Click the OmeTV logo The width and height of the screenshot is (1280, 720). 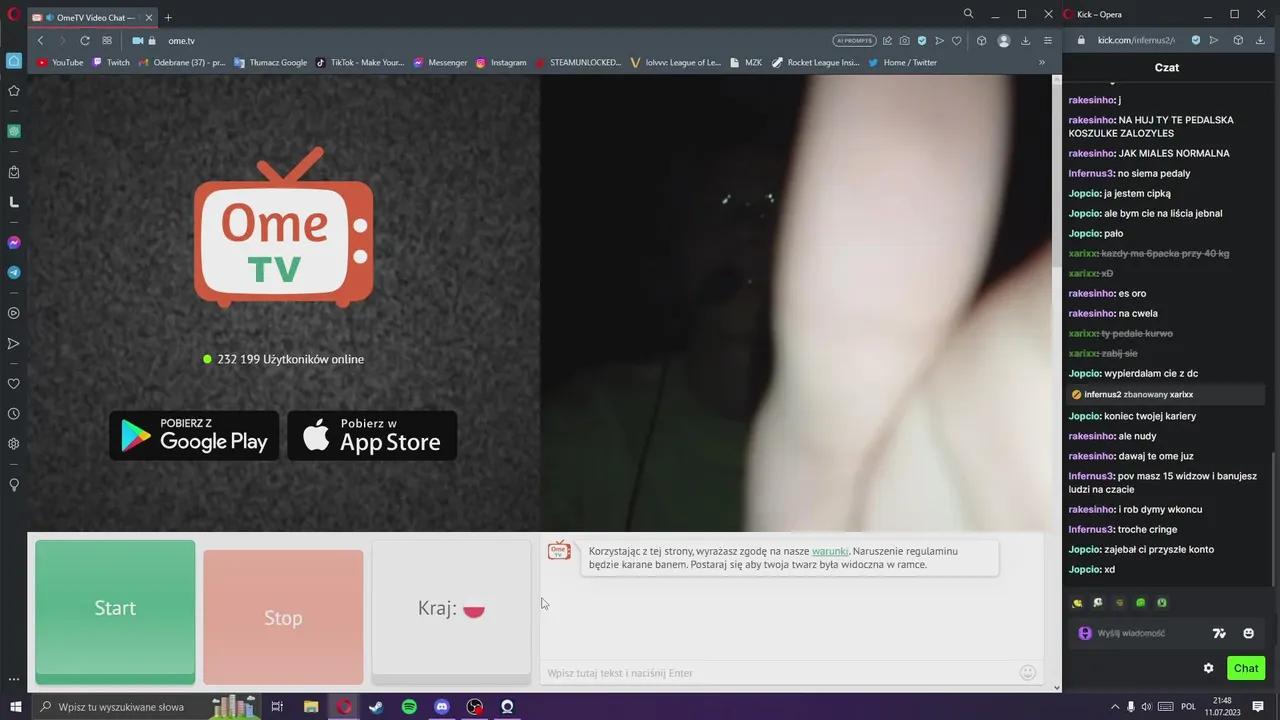click(284, 227)
